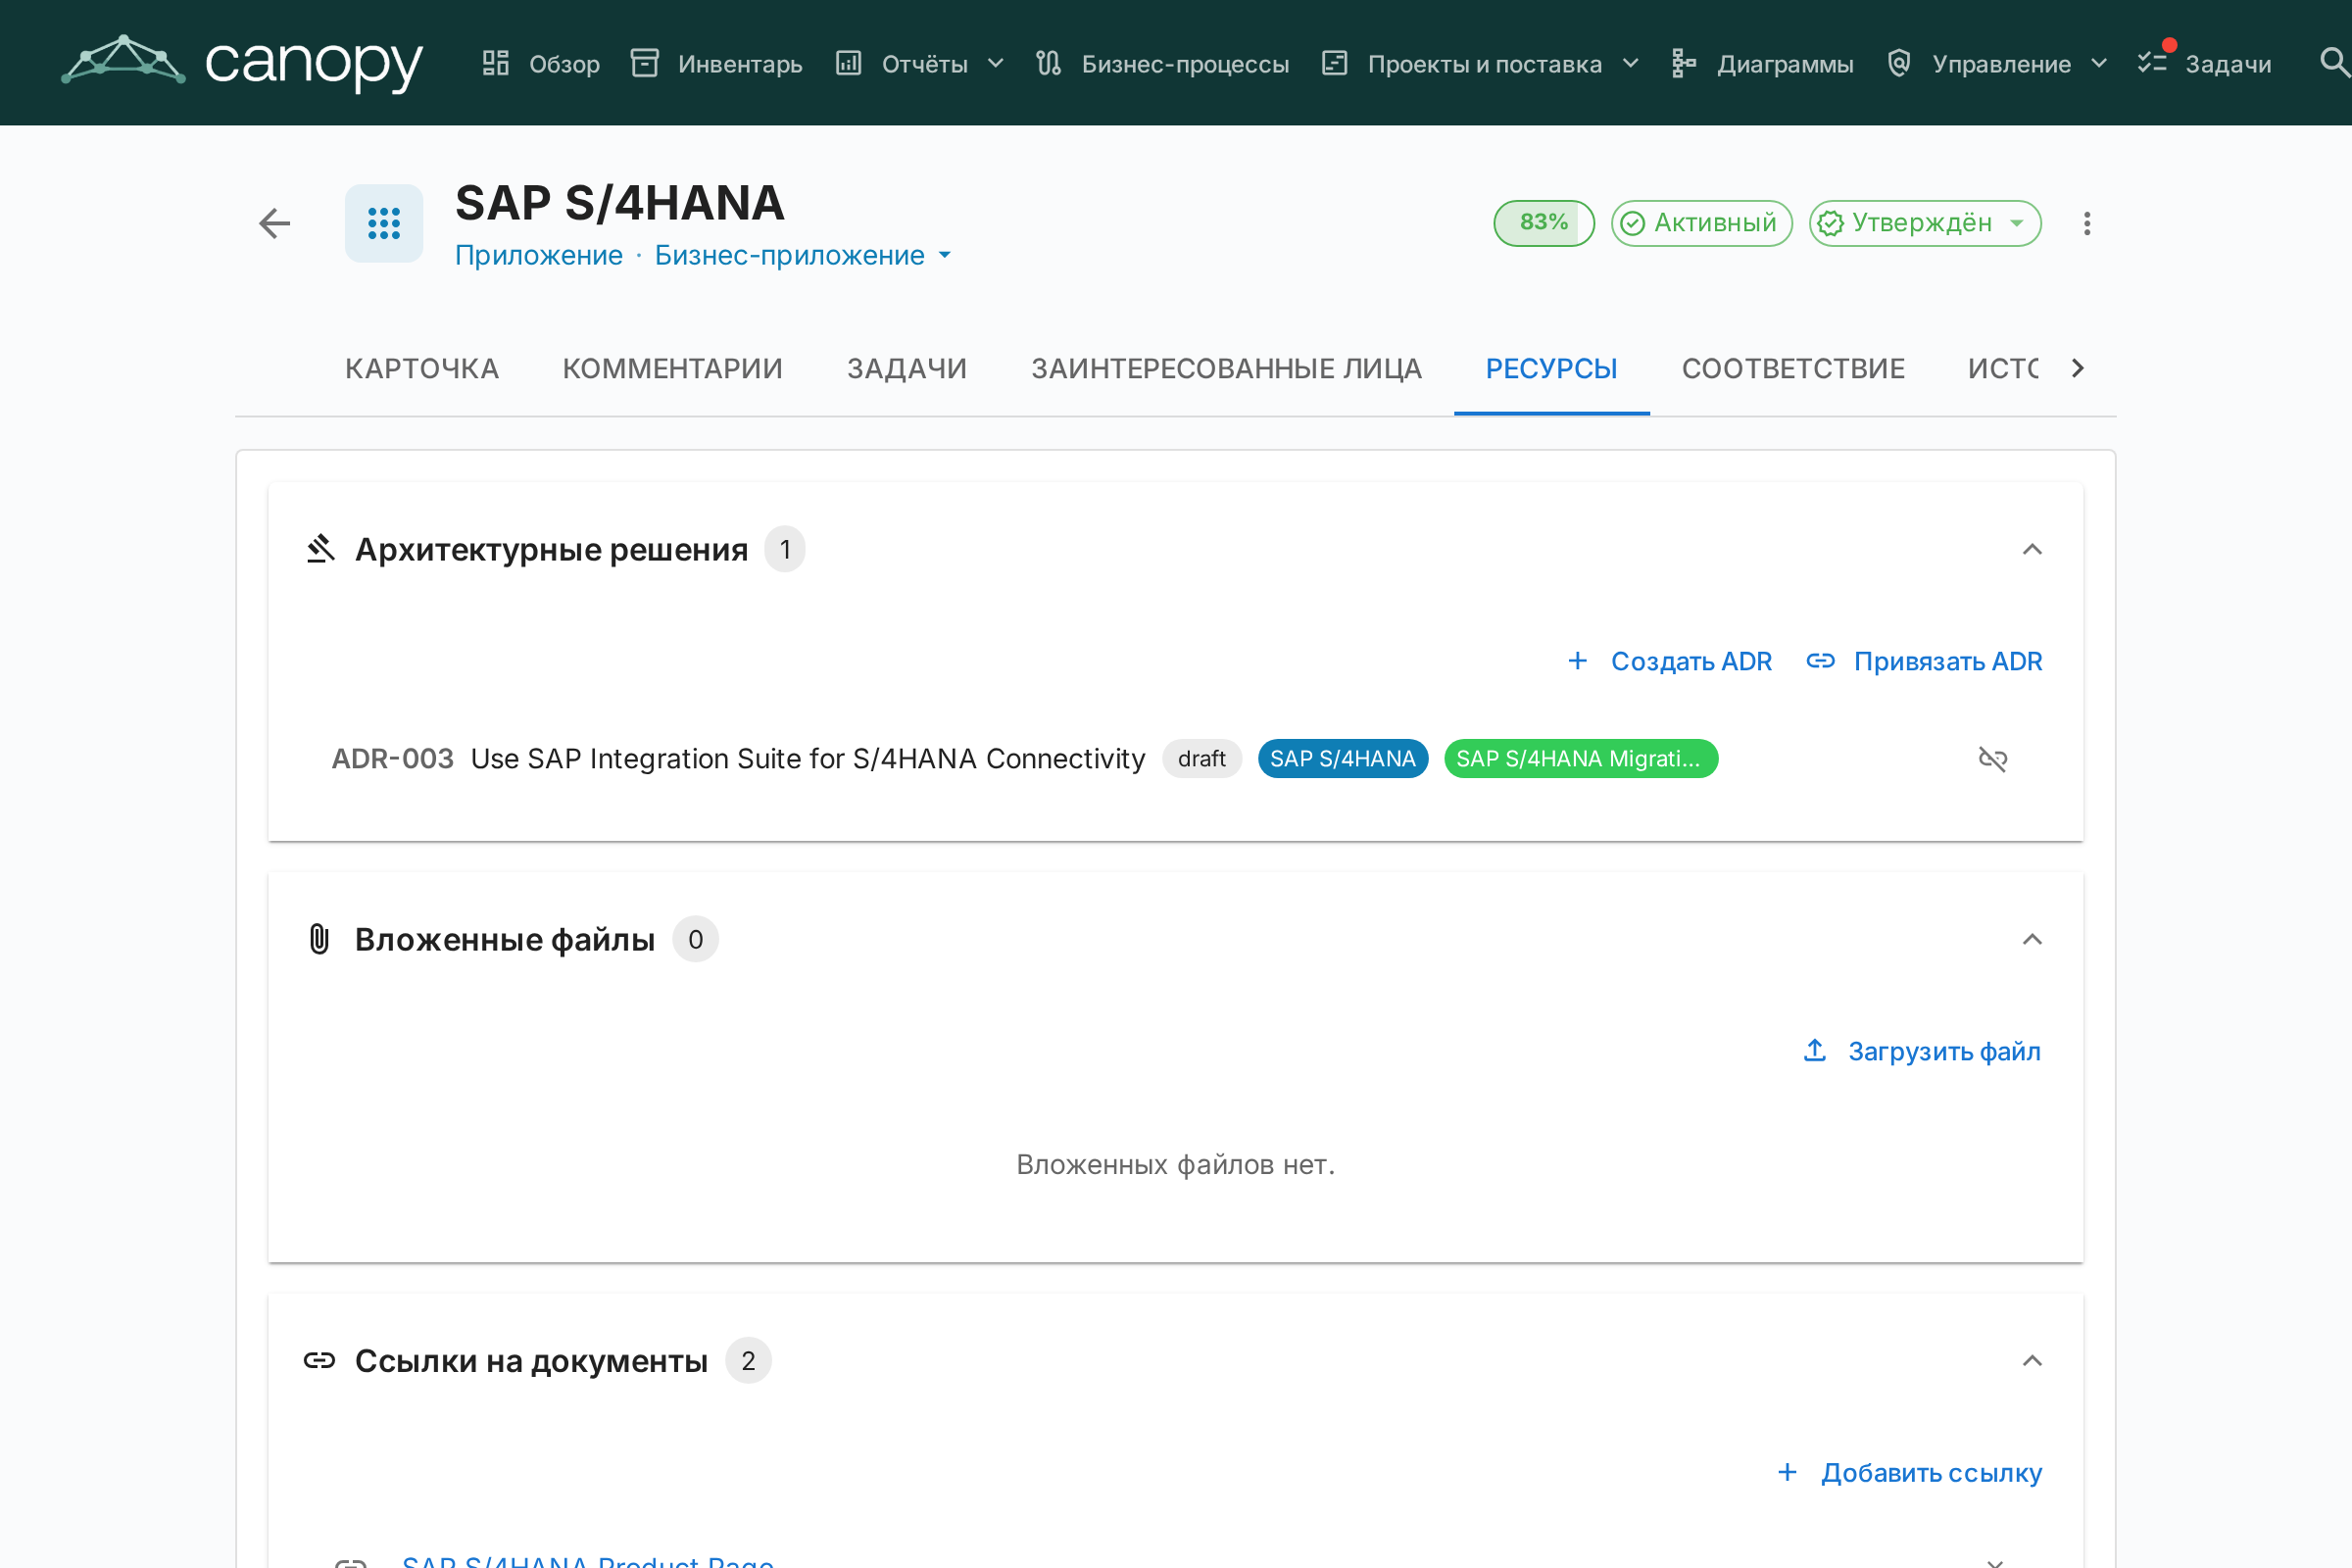Collapse the Архитектурные решения section
Screen dimensions: 2352x1568
2032,549
